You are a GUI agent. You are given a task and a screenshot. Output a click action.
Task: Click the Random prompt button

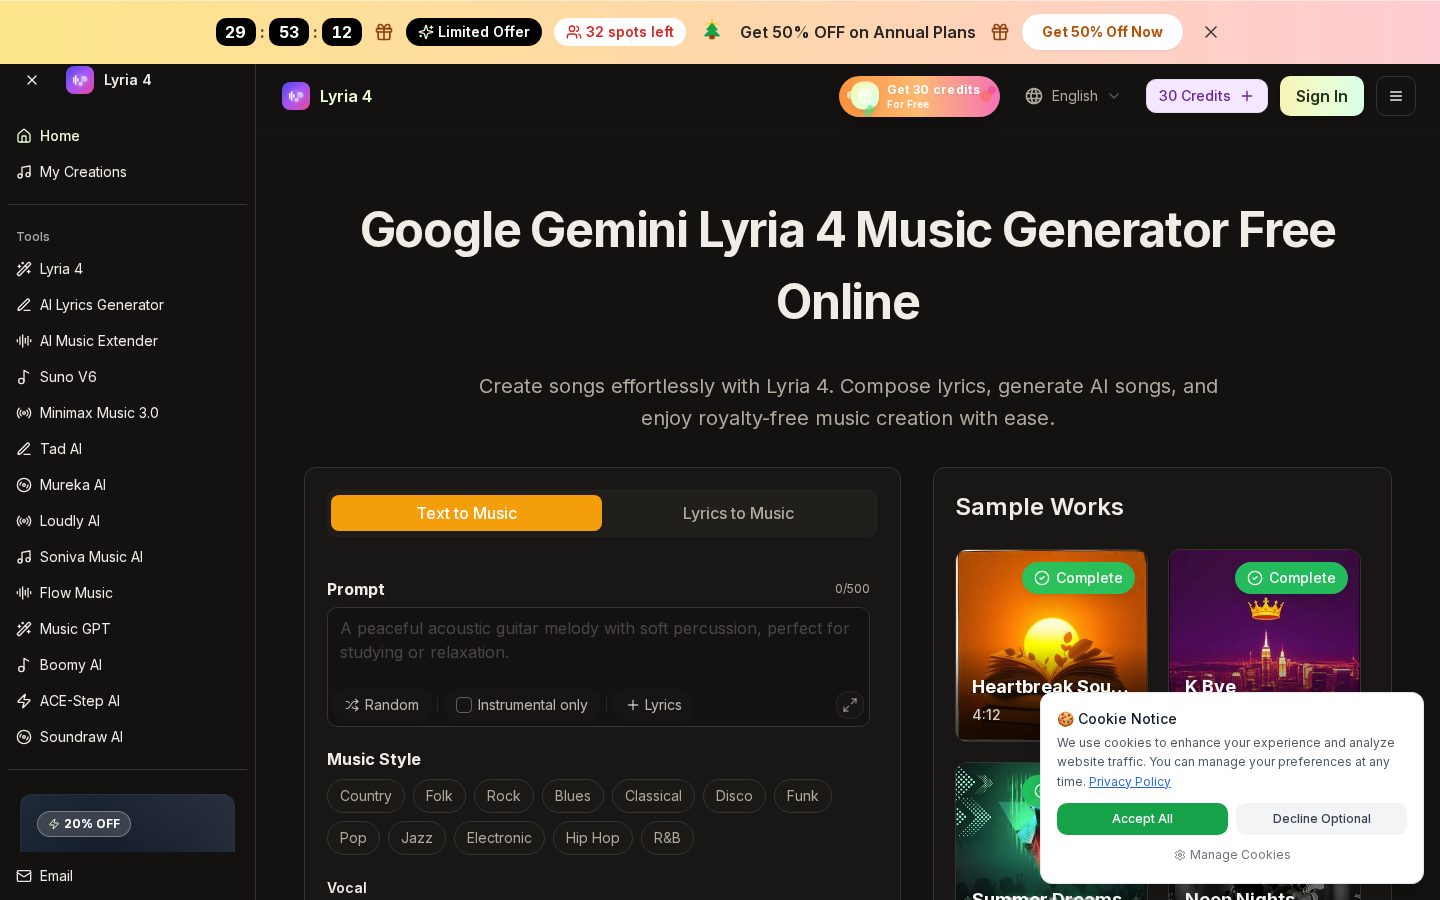click(382, 705)
